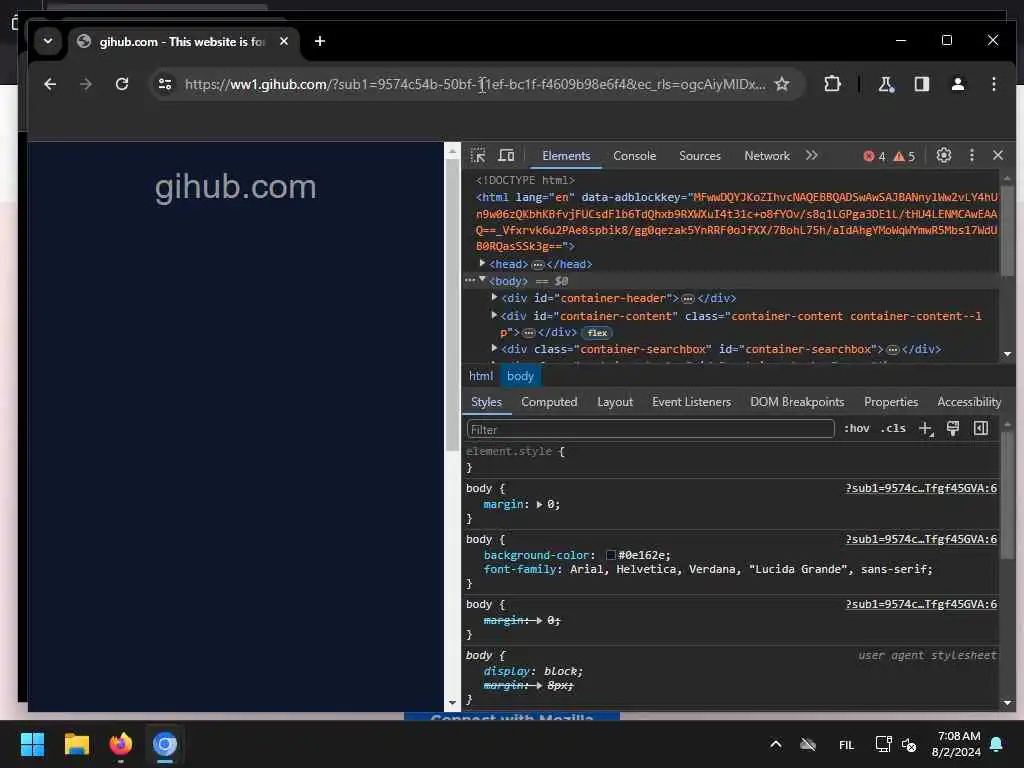
Task: Click ellipsis inside the head element
Action: pos(537,264)
